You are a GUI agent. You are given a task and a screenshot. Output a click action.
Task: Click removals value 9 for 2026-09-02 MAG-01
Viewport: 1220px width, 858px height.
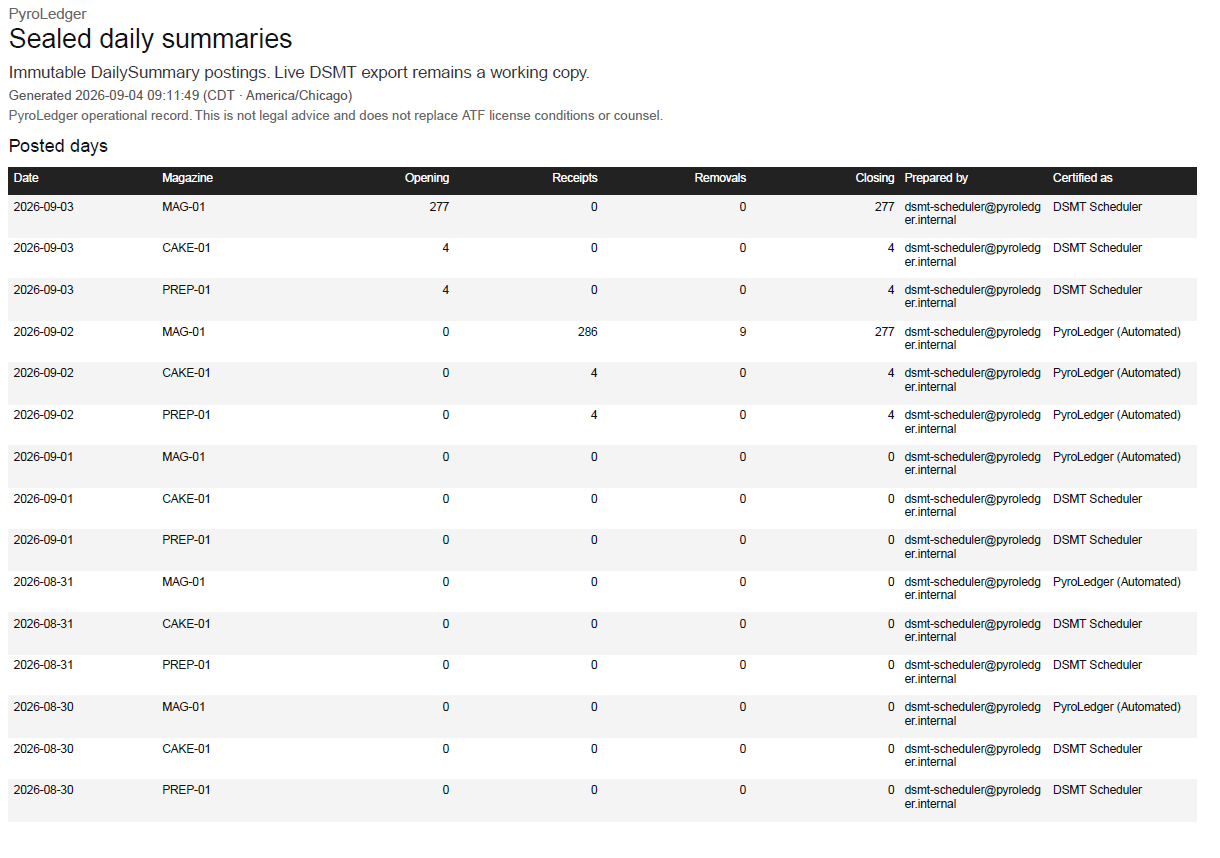click(742, 332)
